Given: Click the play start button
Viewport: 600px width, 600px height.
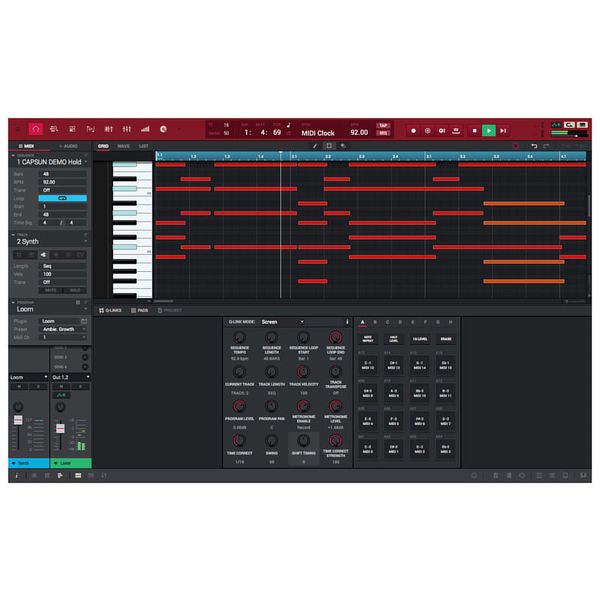Looking at the screenshot, I should pyautogui.click(x=503, y=131).
